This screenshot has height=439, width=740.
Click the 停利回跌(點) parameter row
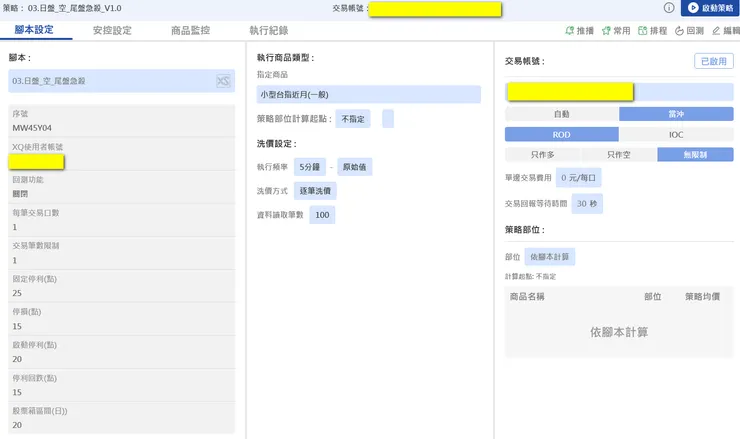coord(122,385)
